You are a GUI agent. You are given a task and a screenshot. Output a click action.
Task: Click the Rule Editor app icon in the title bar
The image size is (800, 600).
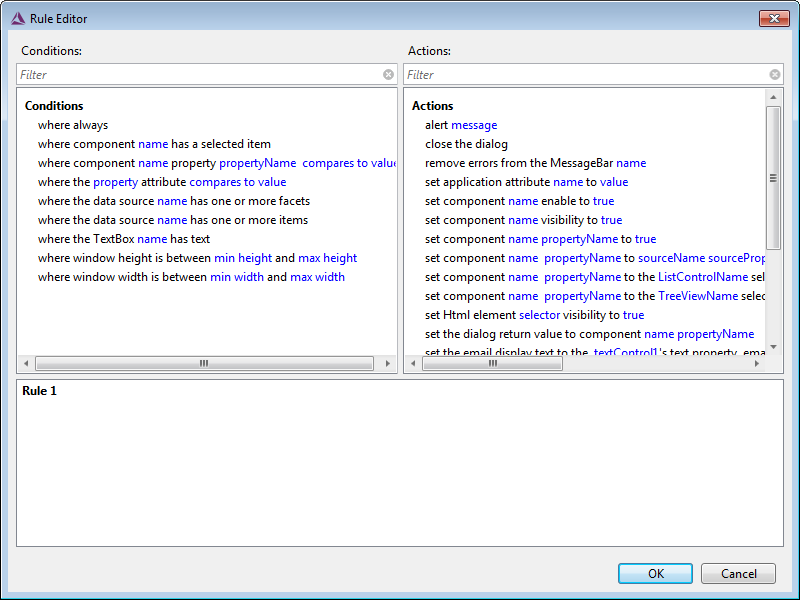18,18
